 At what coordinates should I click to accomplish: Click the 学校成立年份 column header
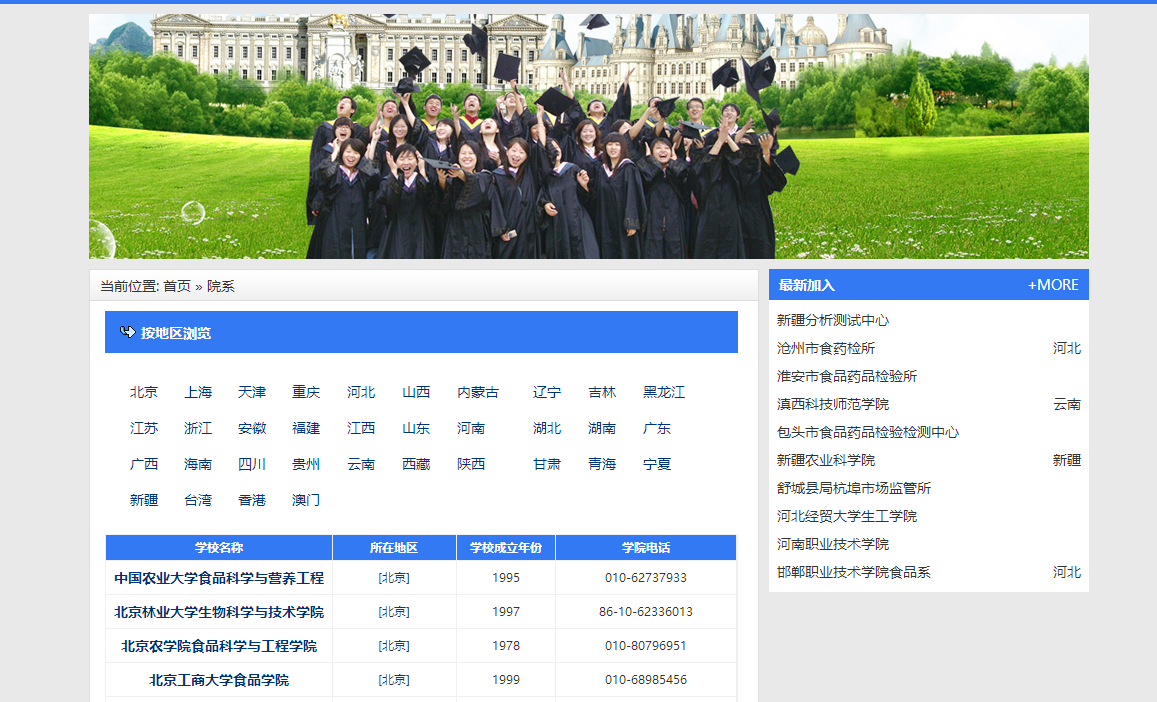(506, 548)
